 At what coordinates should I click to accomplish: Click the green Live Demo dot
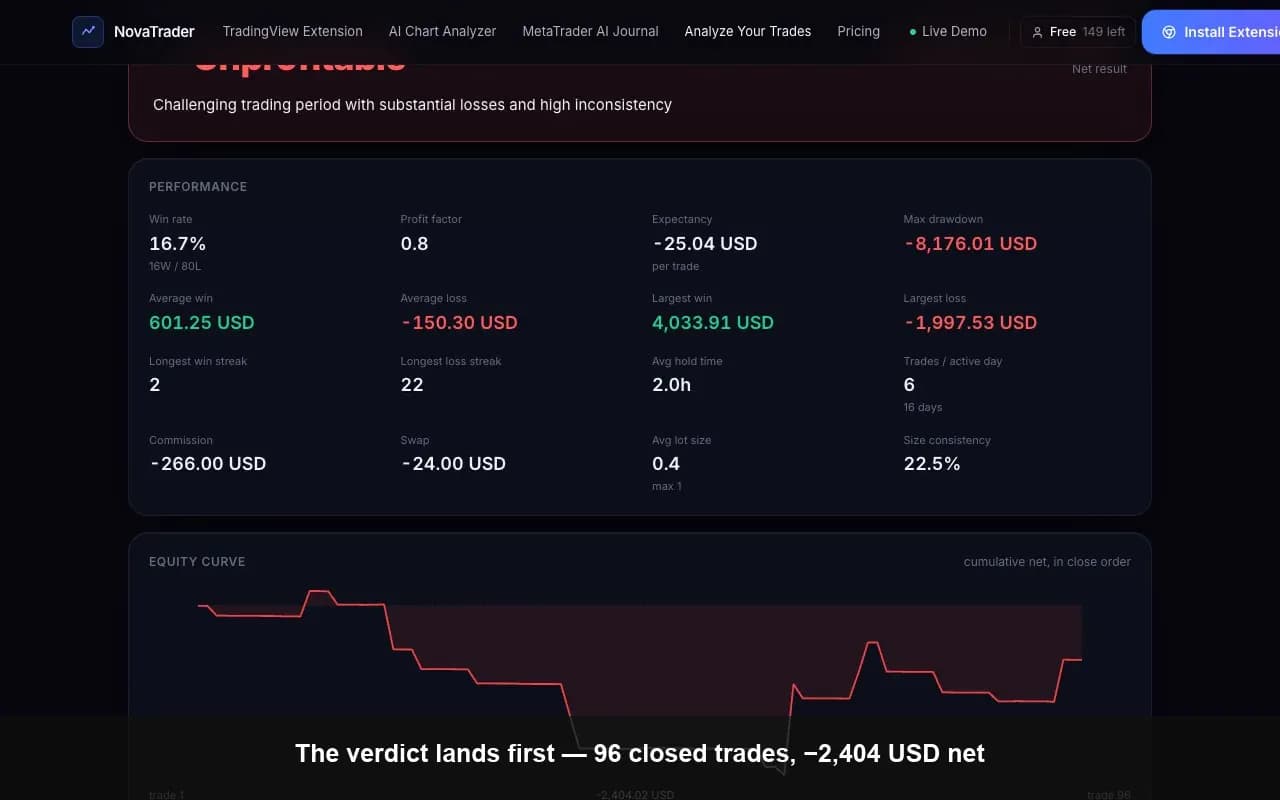pyautogui.click(x=913, y=32)
